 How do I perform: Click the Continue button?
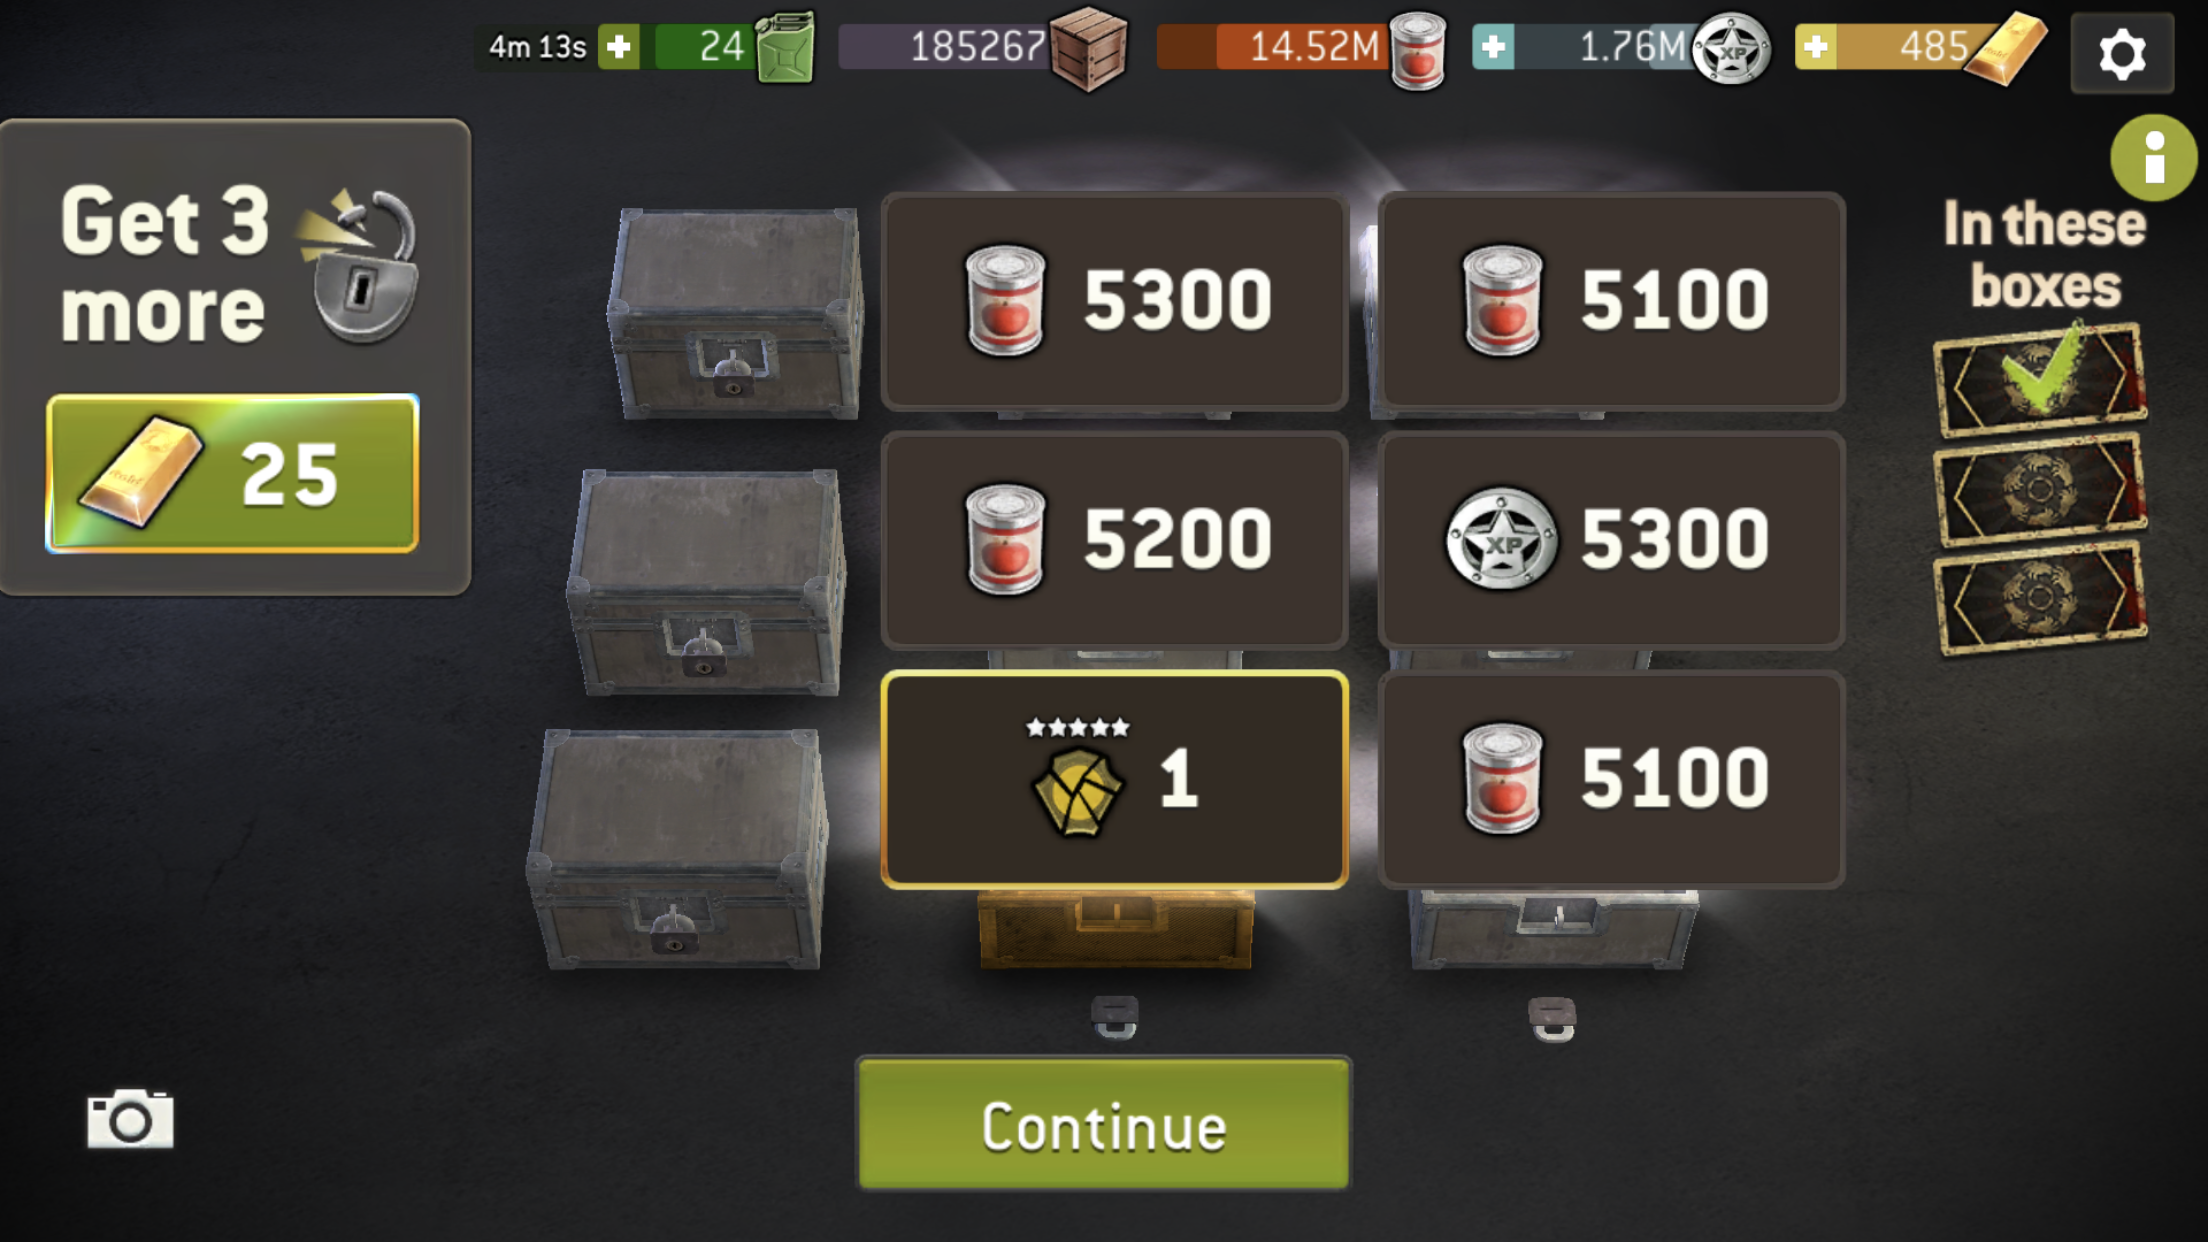point(1104,1124)
